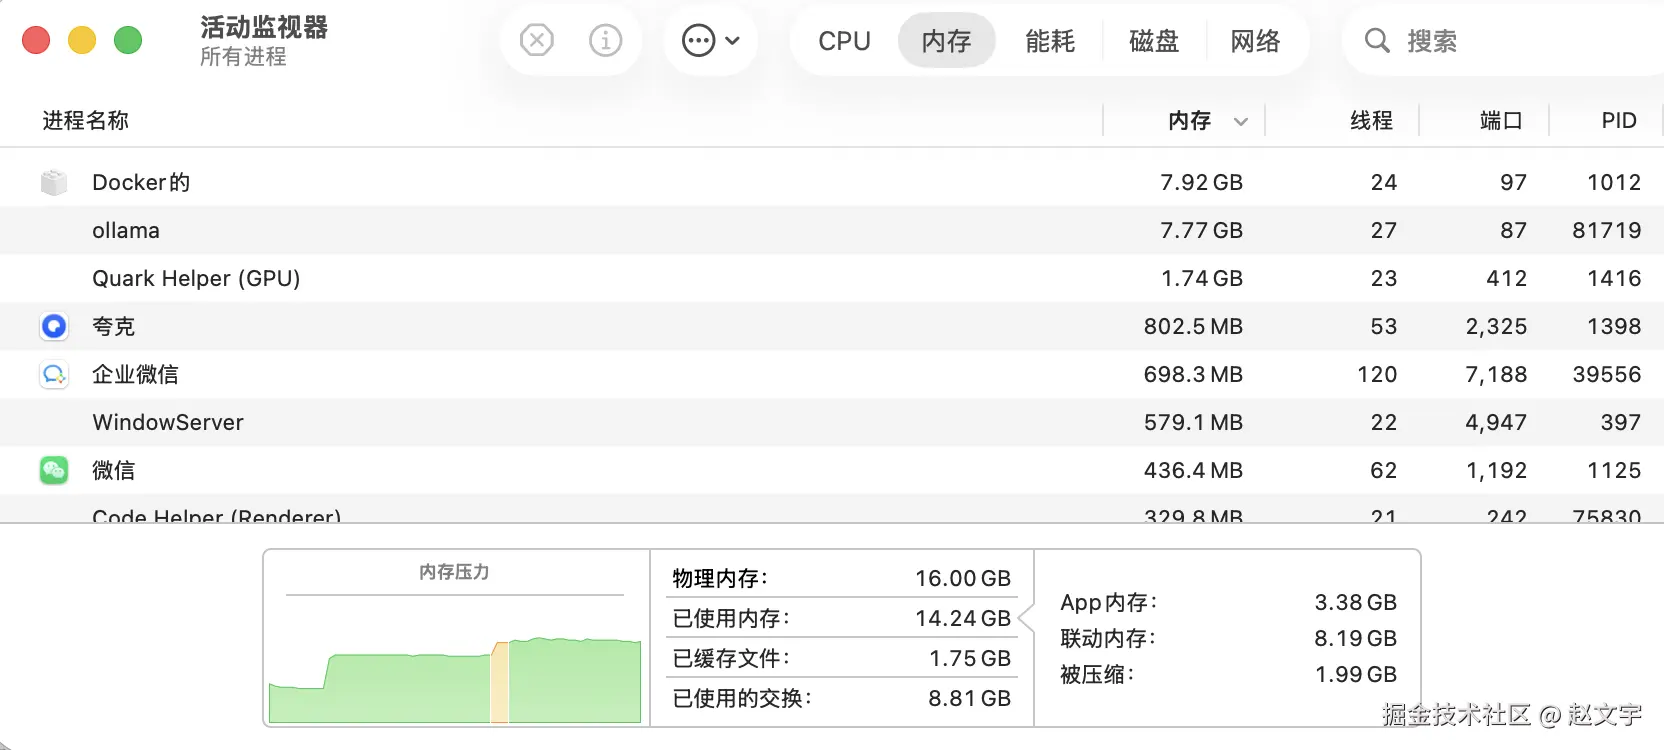The height and width of the screenshot is (750, 1664).
Task: Click the 联动内存 8.19 GB entry
Action: [1228, 638]
